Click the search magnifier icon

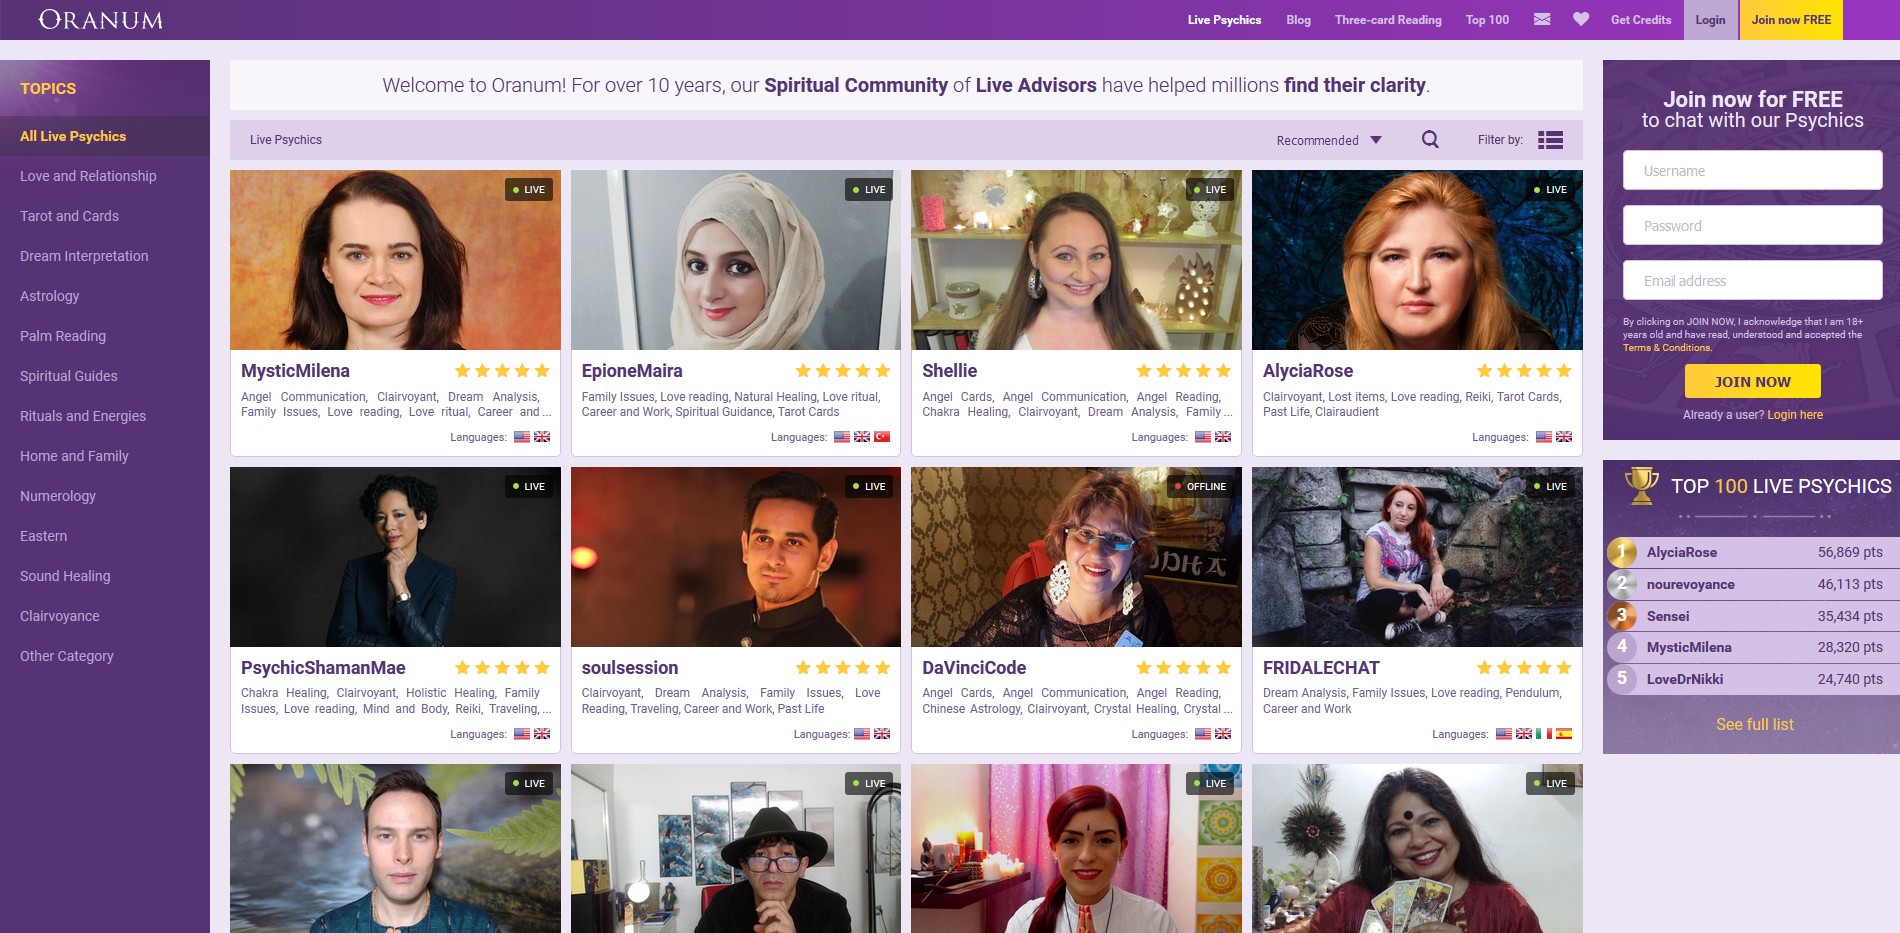pos(1430,140)
